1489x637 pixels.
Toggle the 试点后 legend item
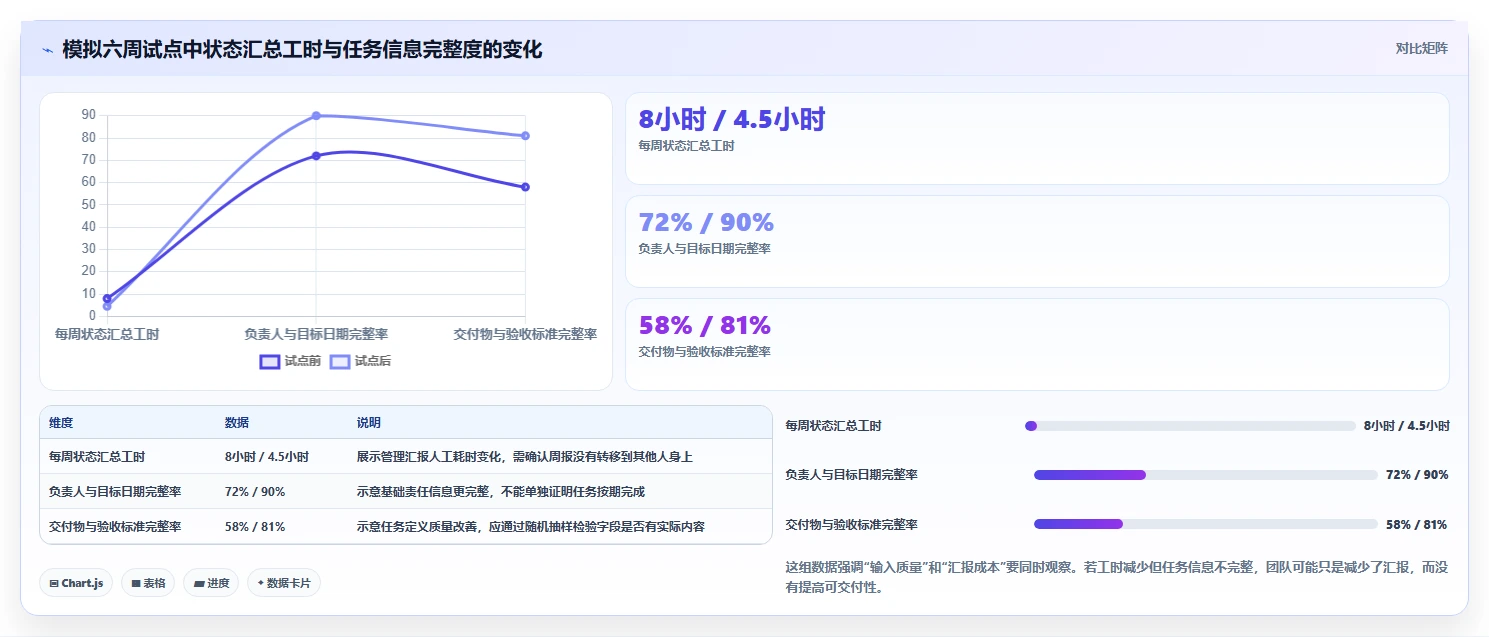point(360,361)
